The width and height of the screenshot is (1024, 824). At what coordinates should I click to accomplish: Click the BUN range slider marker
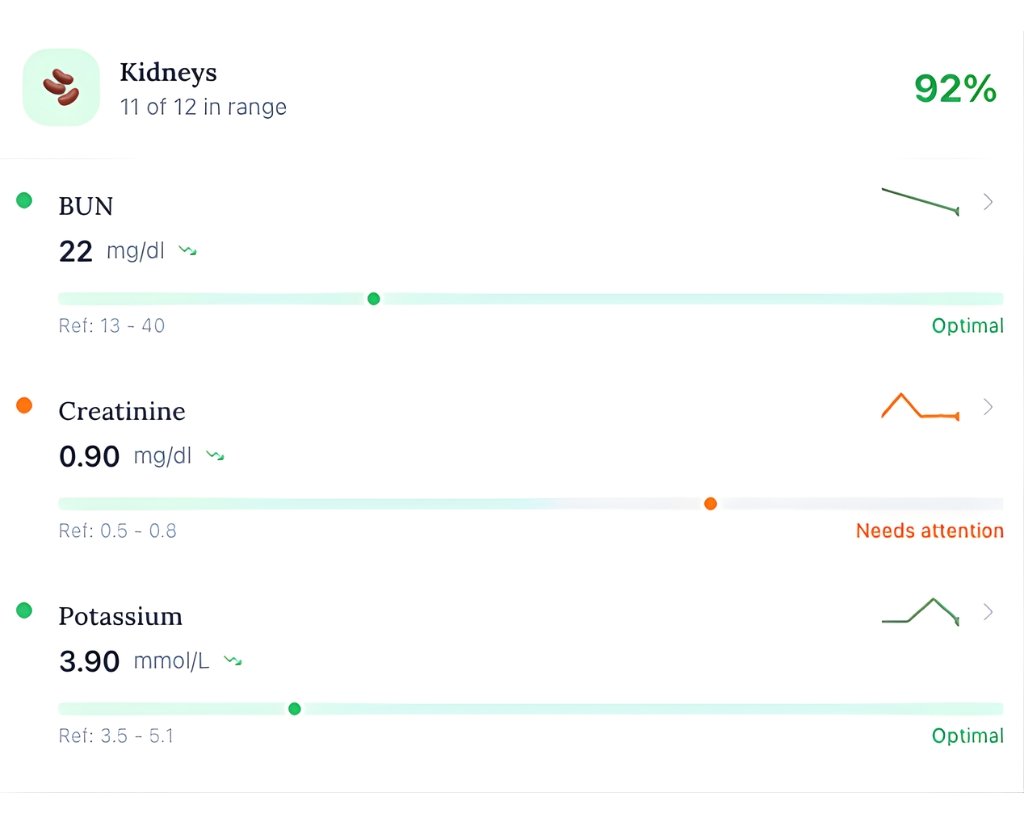coord(374,298)
